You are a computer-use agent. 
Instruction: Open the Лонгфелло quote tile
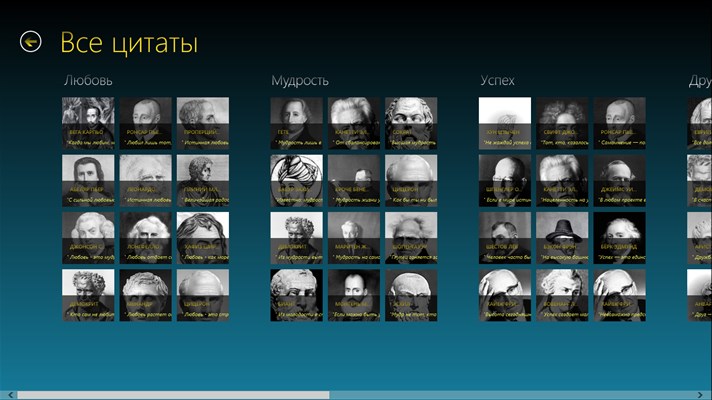(146, 238)
